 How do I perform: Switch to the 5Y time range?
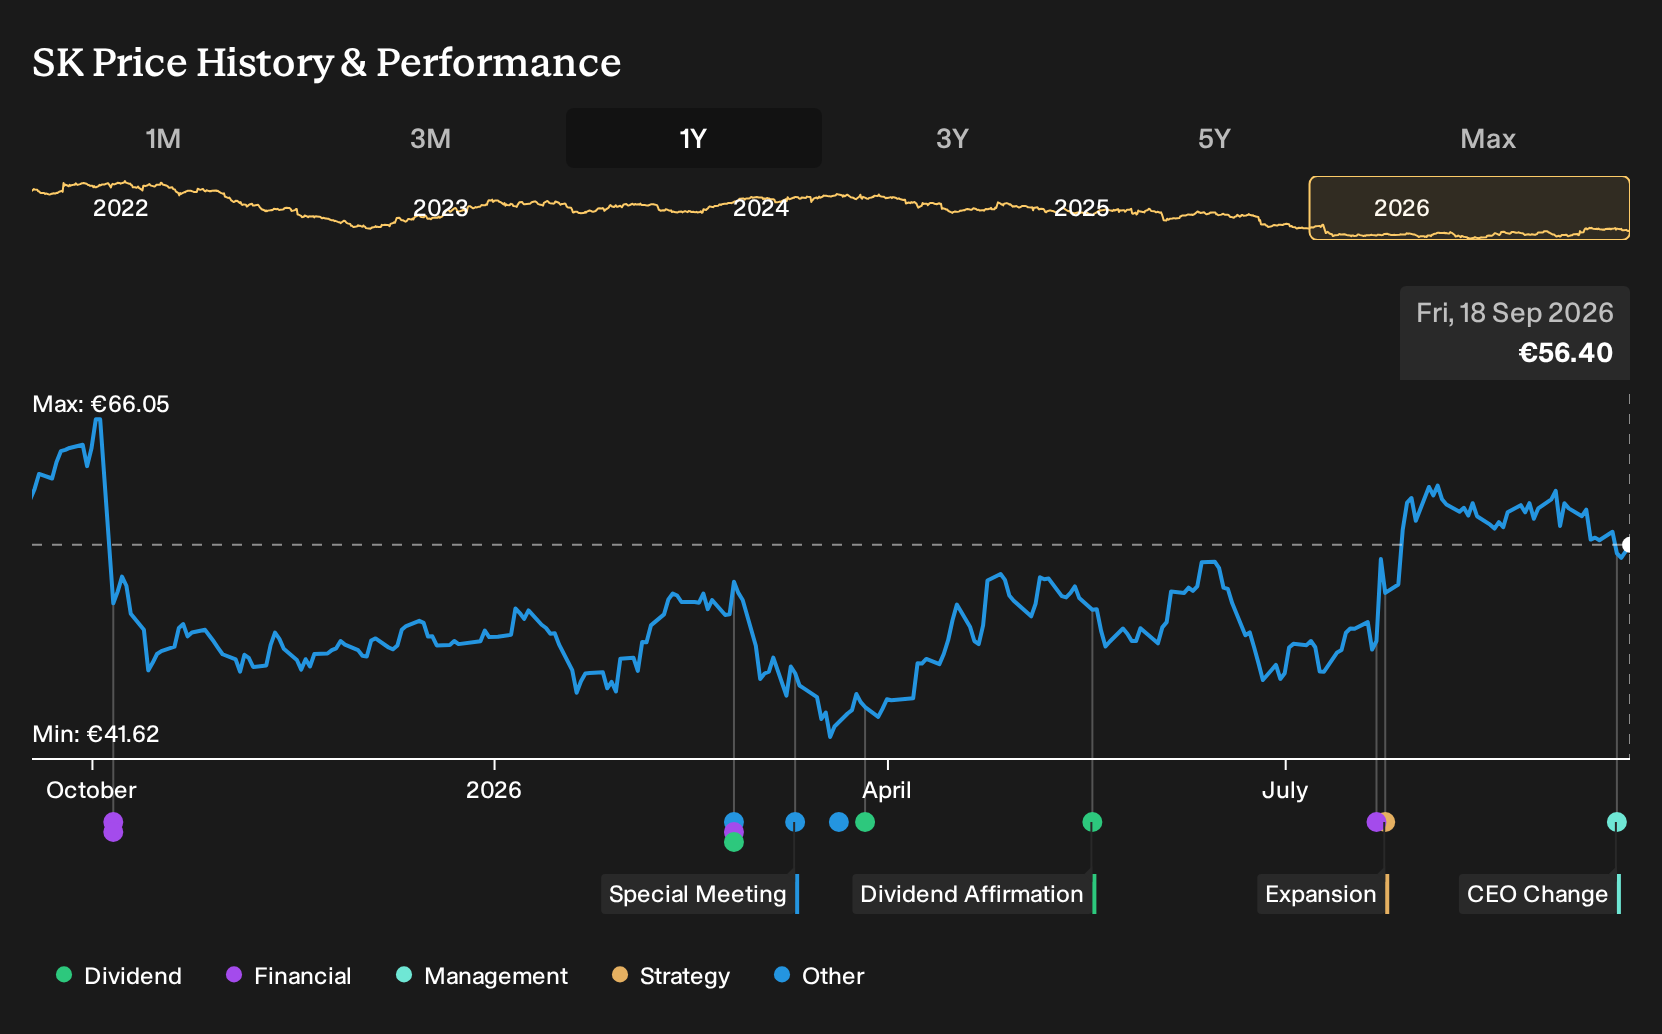[1214, 138]
